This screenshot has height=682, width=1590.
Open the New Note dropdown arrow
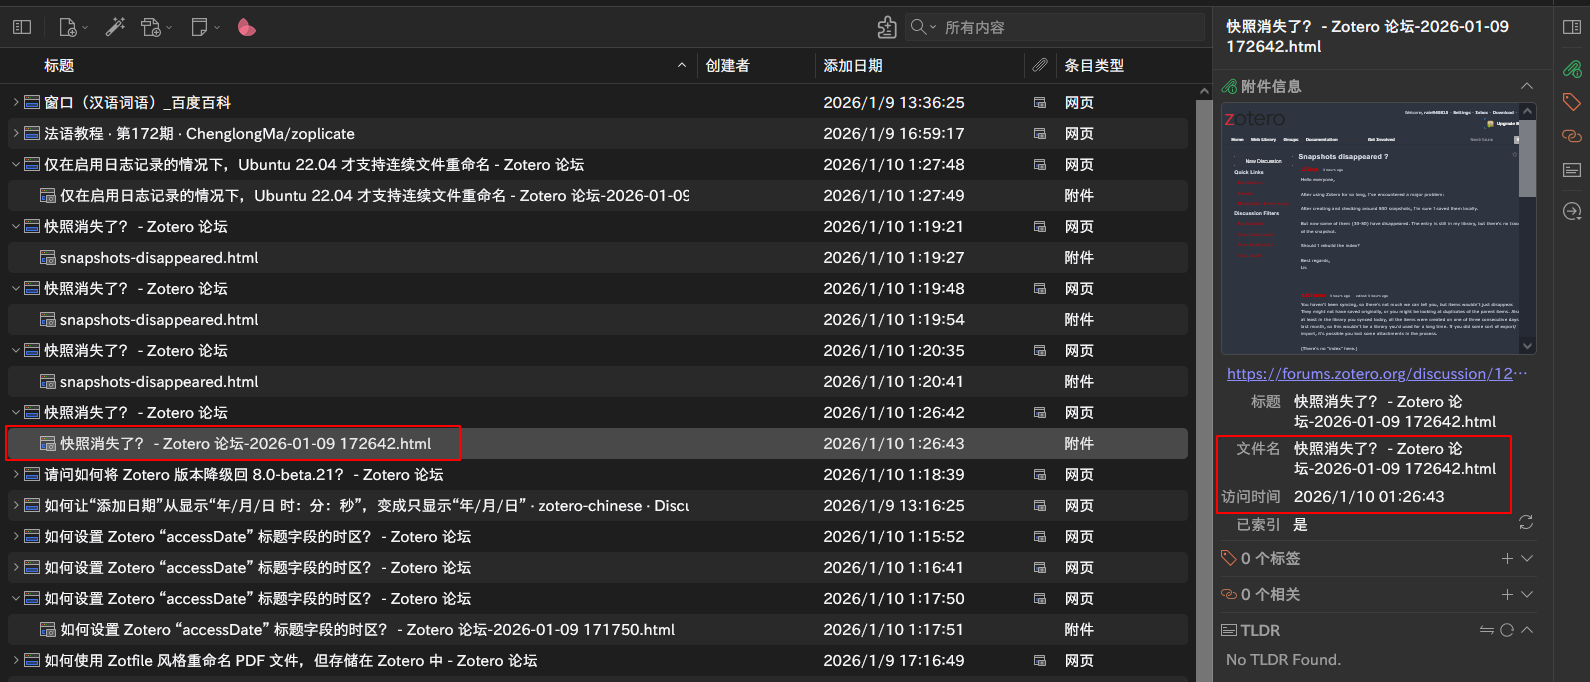(217, 28)
